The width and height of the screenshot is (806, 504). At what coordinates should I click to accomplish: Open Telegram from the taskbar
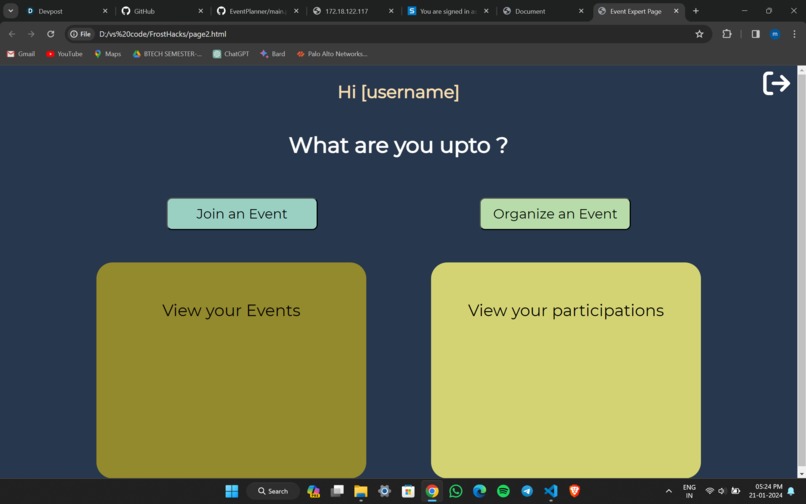[527, 491]
